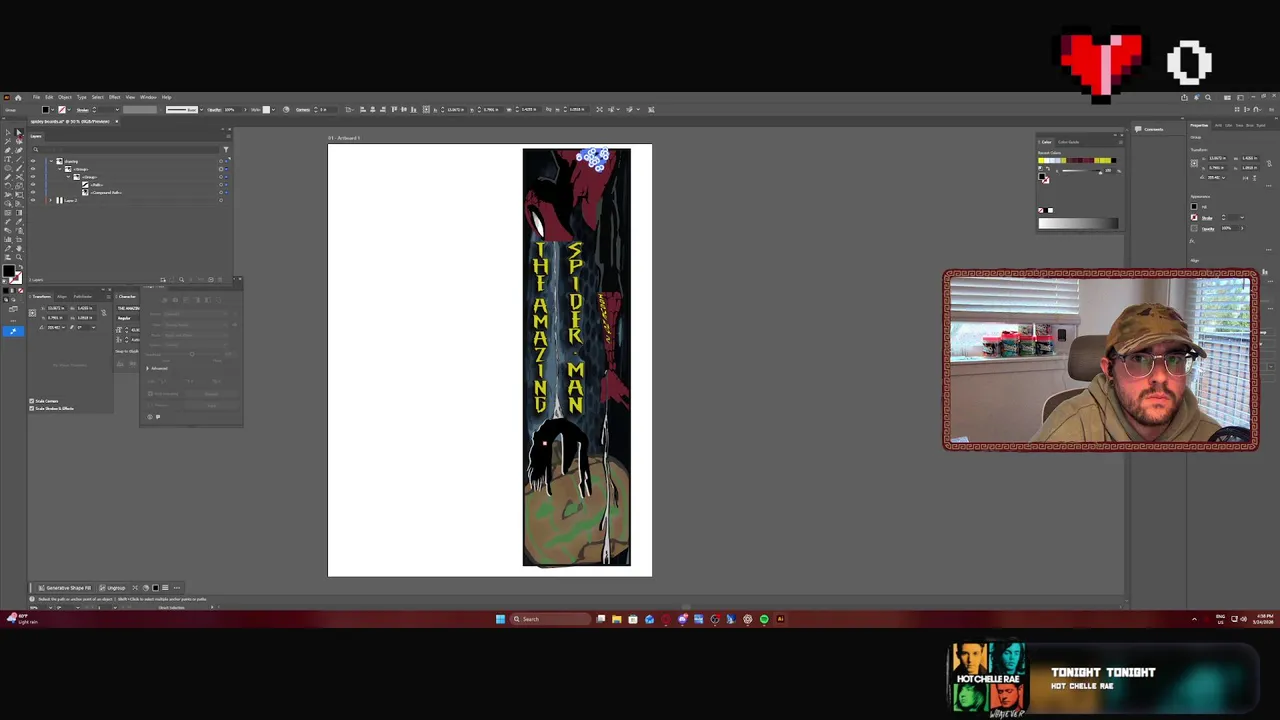Click the Home icon beside File menu
This screenshot has width=1280, height=720.
click(18, 97)
